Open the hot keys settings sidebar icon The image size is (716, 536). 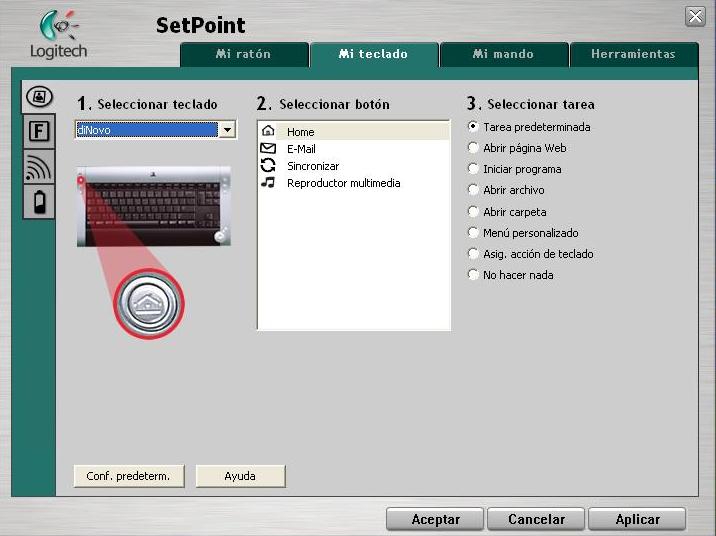[x=38, y=98]
